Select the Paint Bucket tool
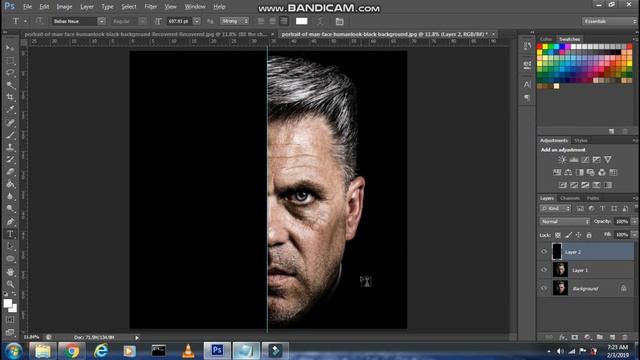Image resolution: width=640 pixels, height=360 pixels. pos(10,184)
